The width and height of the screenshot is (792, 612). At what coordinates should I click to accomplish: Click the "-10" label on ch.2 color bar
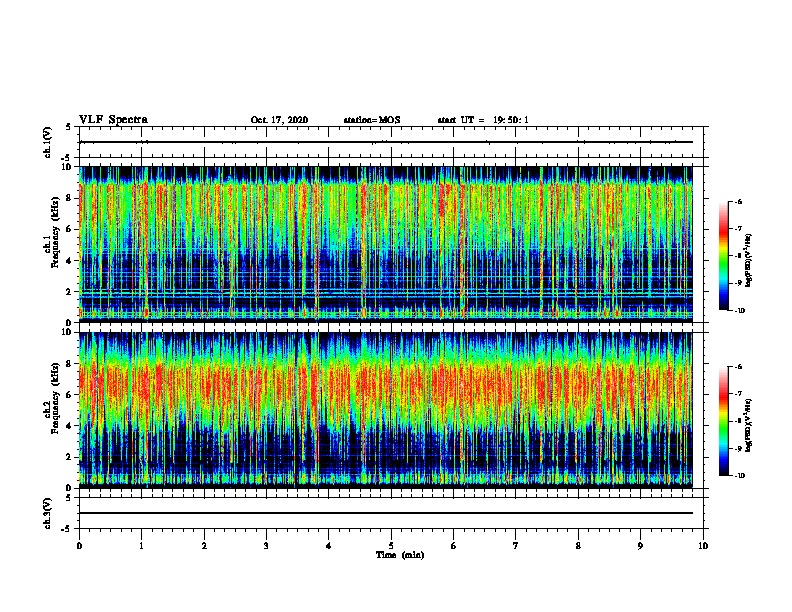[x=739, y=476]
